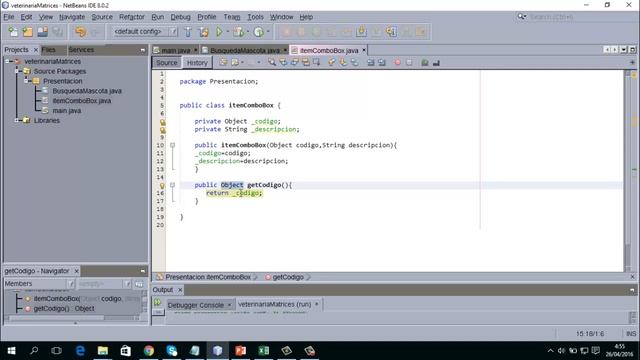Collapse the getCodigo code fold at line 15
Screen dimensions: 640x360
click(172, 185)
